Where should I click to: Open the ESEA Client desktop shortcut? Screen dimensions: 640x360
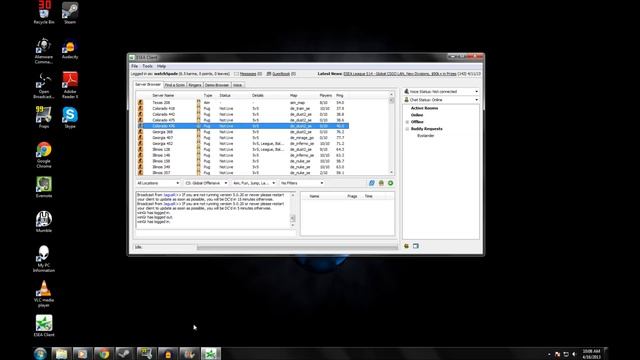44,326
